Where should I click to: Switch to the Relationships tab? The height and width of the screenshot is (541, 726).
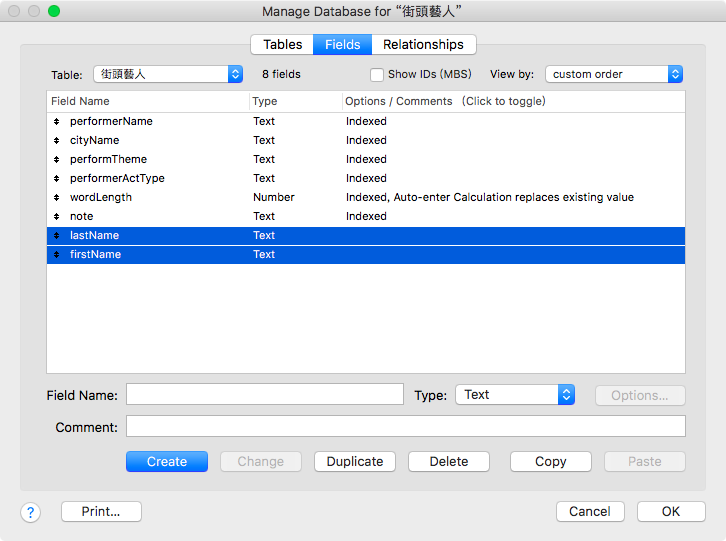(x=423, y=44)
